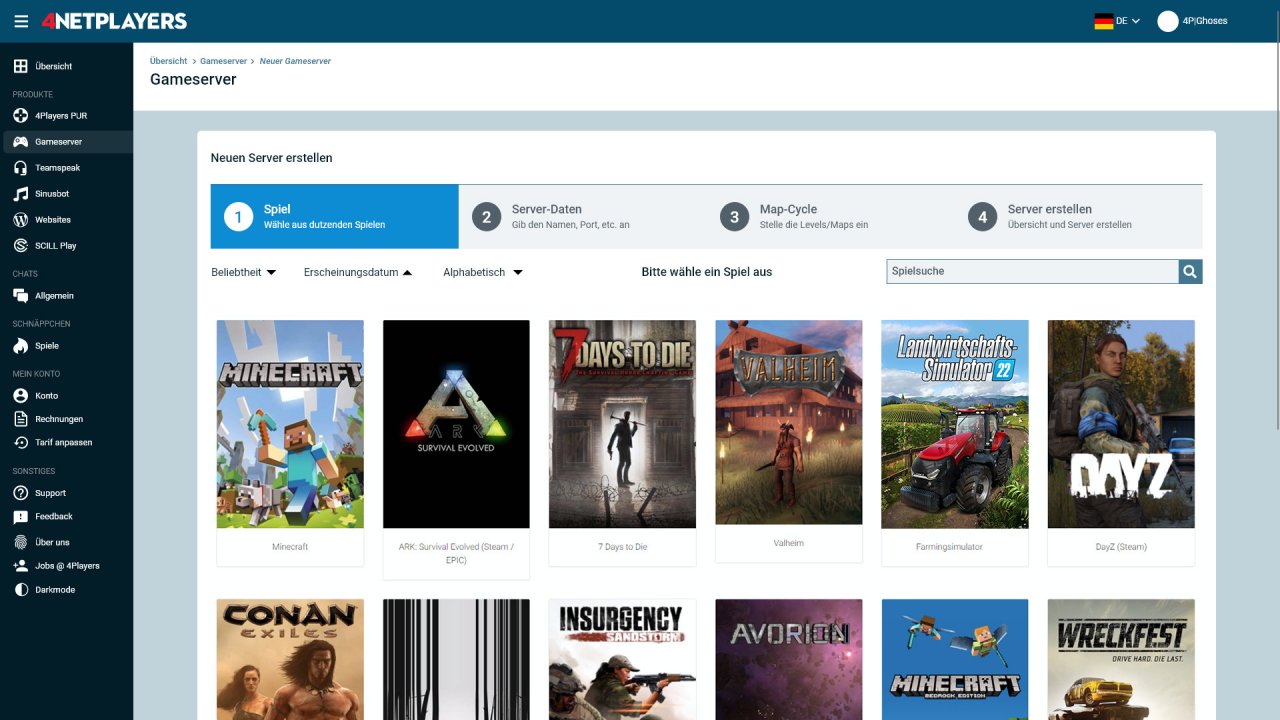
Task: Select step 3 Map-Cycle tab
Action: pyautogui.click(x=831, y=216)
